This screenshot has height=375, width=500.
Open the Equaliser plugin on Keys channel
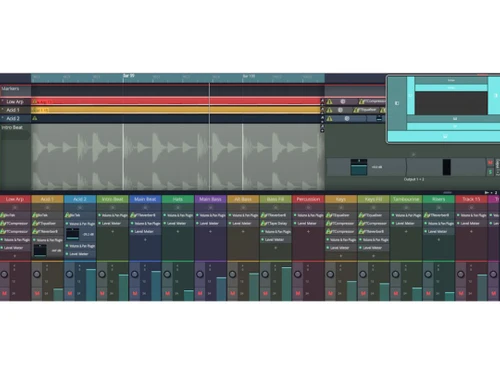point(341,215)
